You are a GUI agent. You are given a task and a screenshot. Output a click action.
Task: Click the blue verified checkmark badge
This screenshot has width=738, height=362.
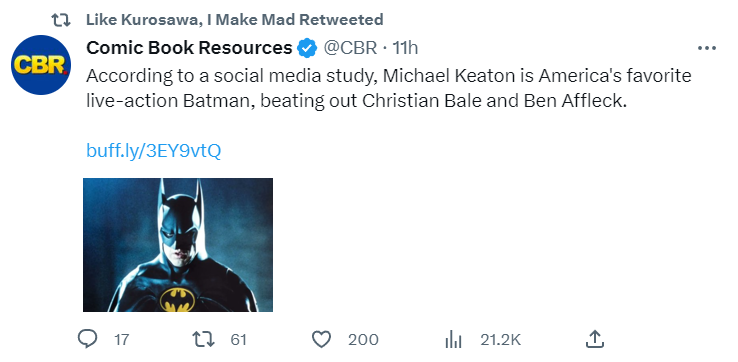308,48
